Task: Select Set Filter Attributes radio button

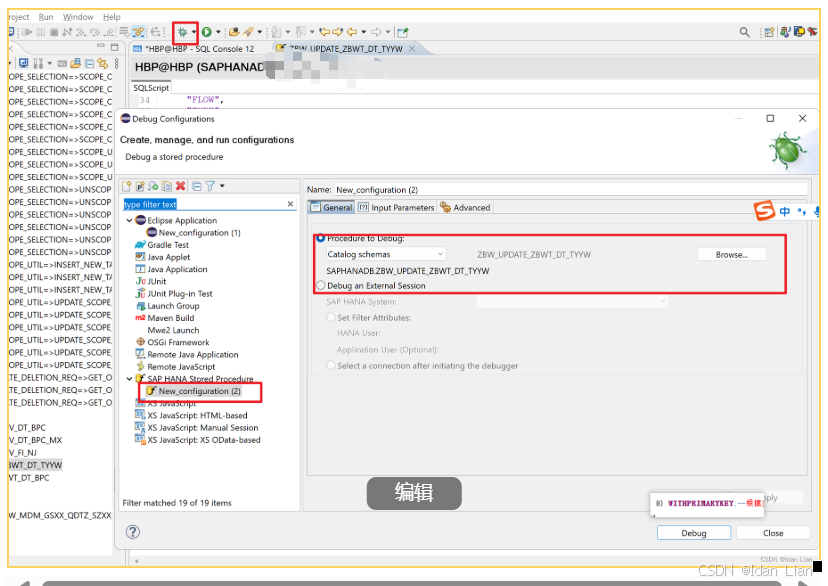Action: (331, 317)
